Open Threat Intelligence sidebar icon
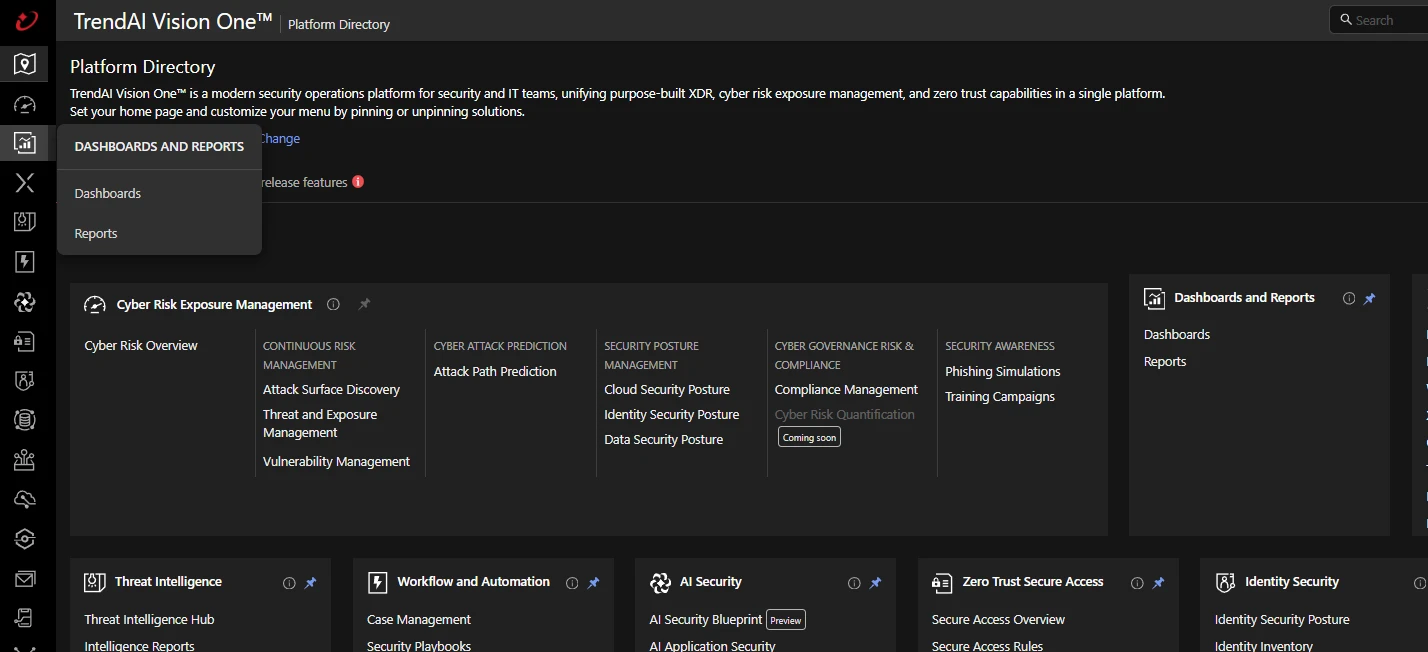Viewport: 1428px width, 652px height. [25, 222]
